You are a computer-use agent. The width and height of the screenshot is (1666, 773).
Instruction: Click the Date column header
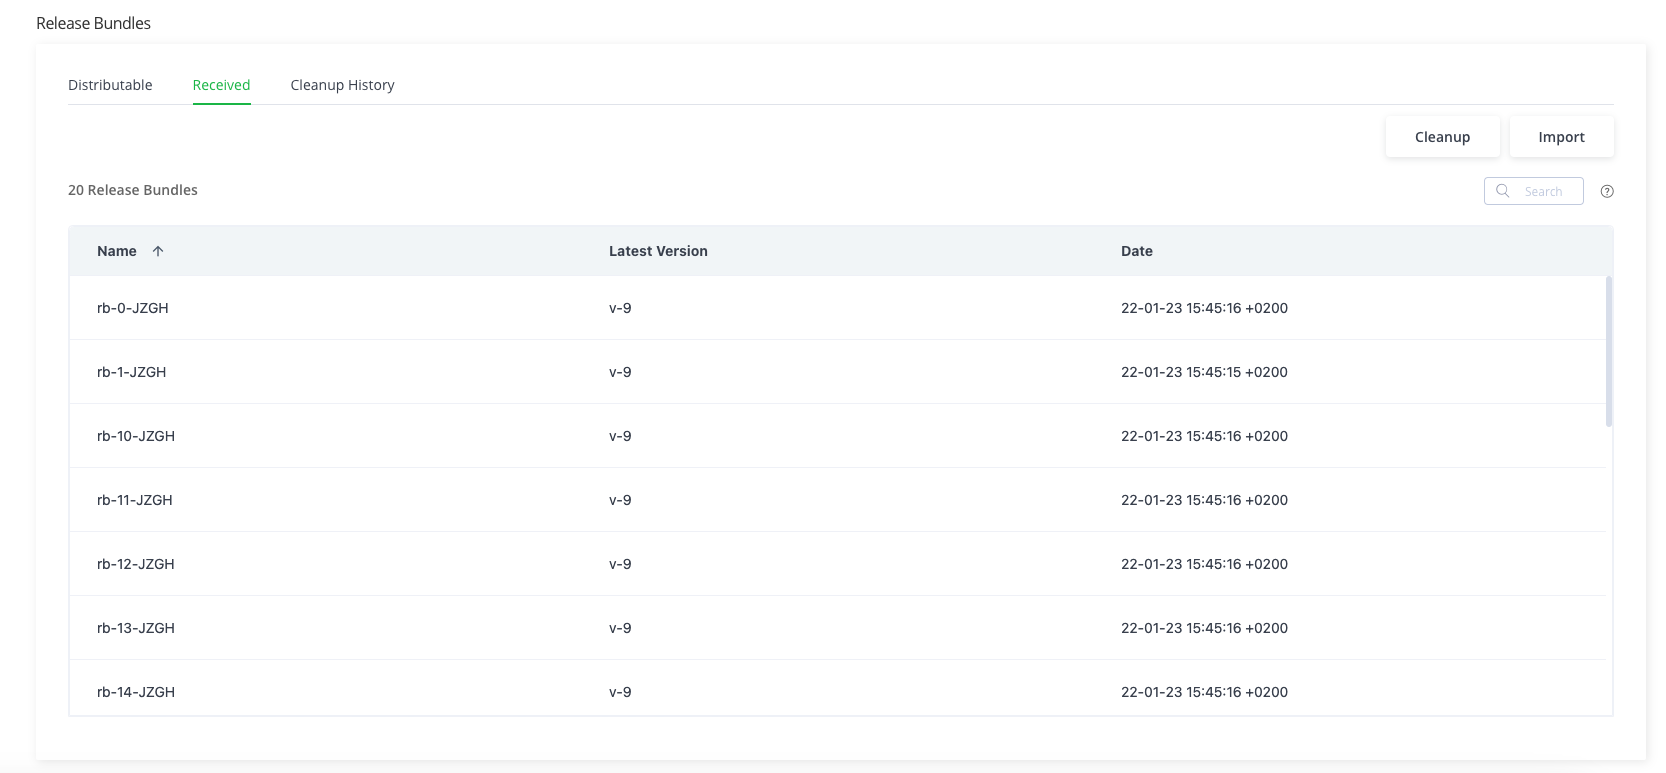click(1137, 251)
